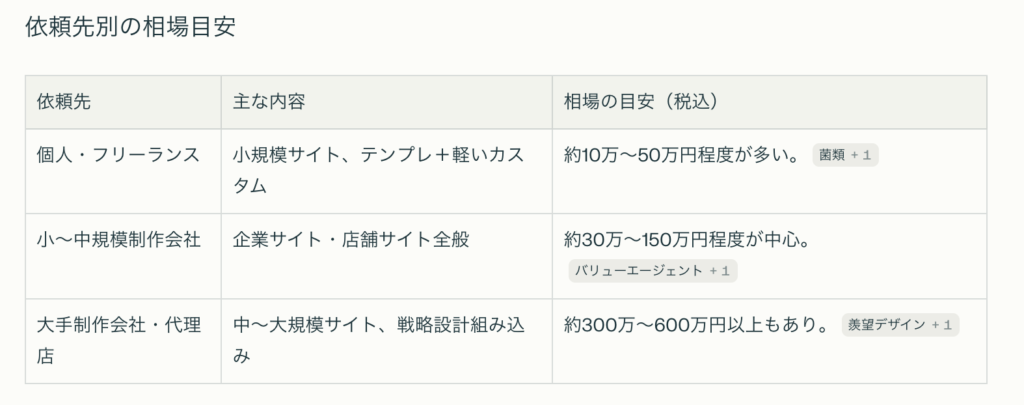Click the +1 counter beside 菌類
Screen dimensions: 1024x405
[862, 156]
